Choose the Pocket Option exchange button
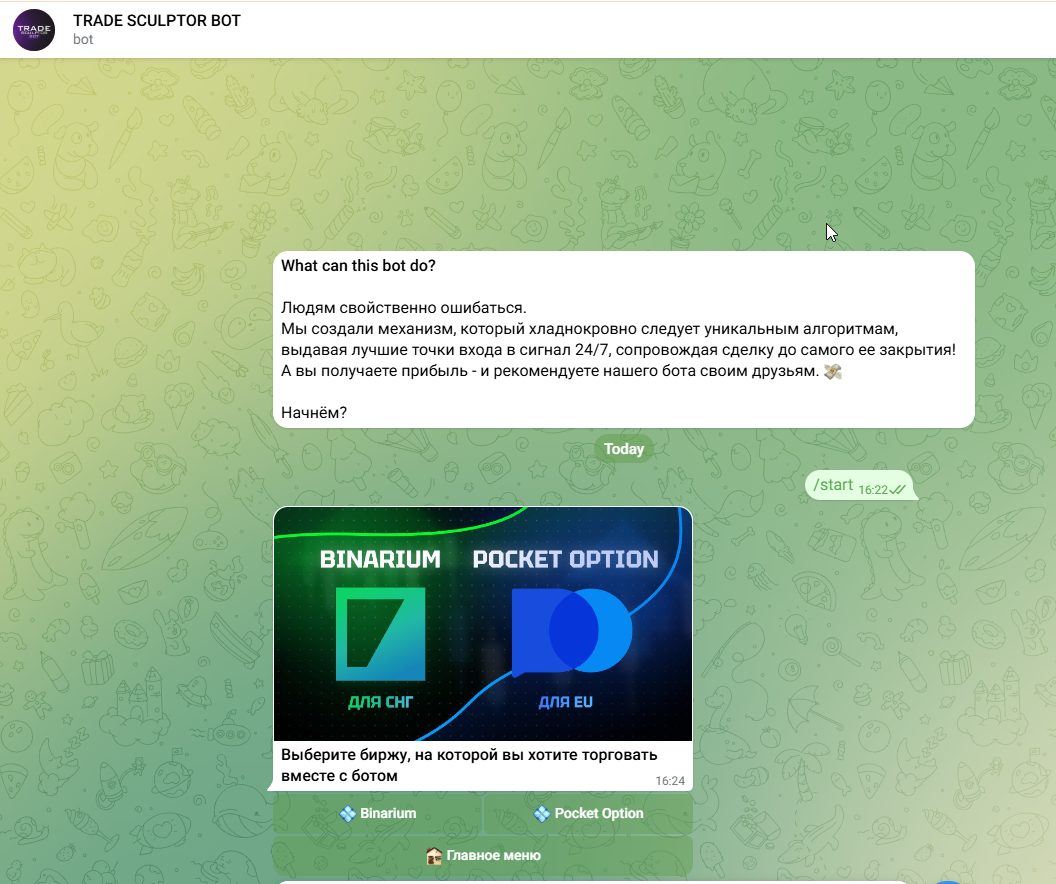This screenshot has width=1056, height=884. (588, 813)
